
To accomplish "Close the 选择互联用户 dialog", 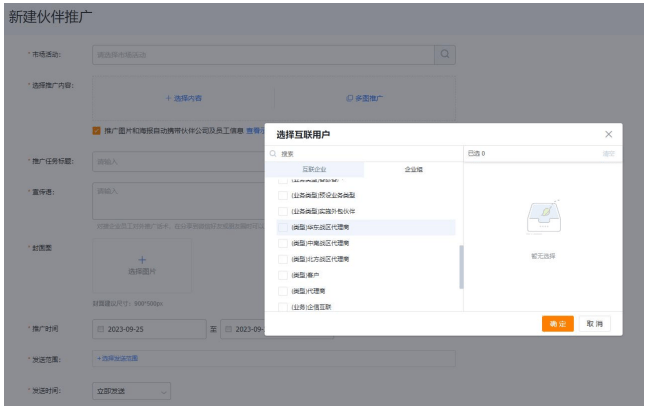I will pos(608,134).
